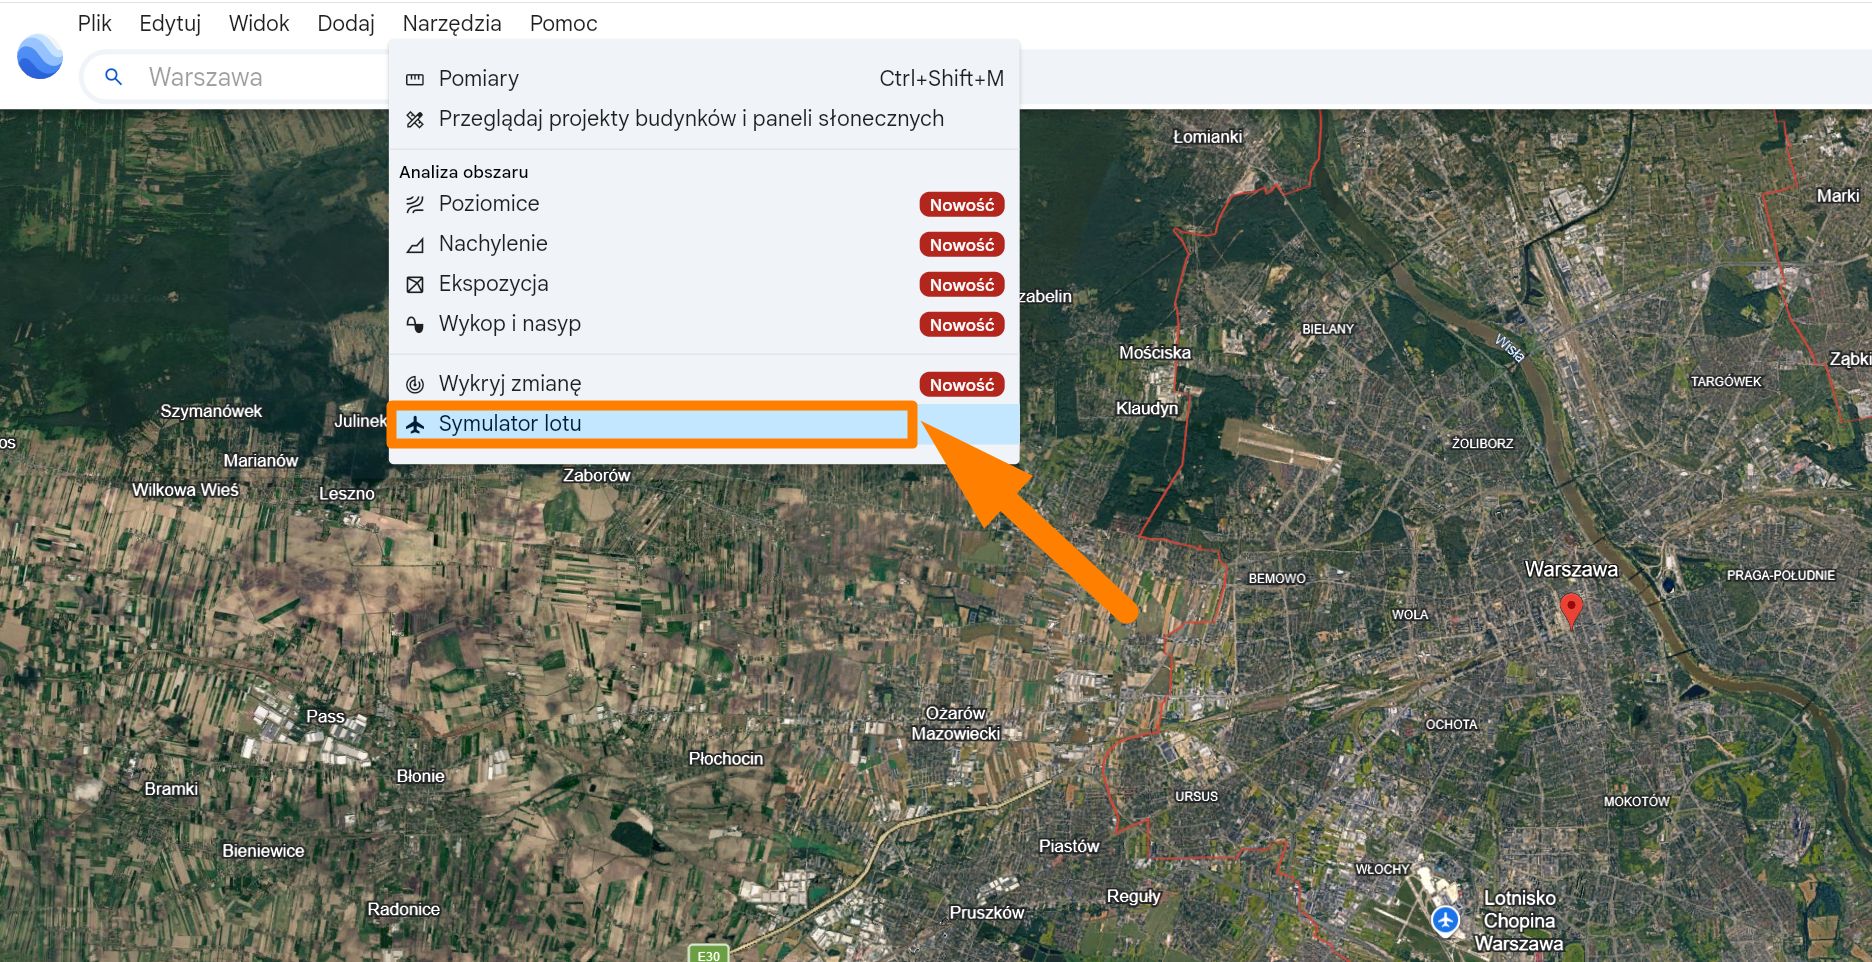Click the WOLA district label
Screen dimensions: 1872x962
[x=1410, y=614]
